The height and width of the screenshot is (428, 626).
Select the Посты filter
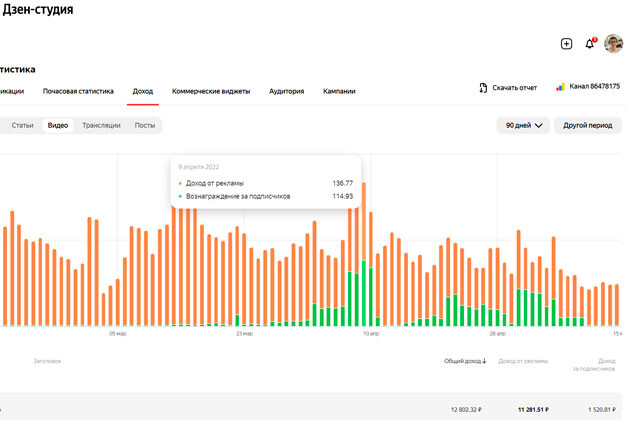[x=145, y=126]
